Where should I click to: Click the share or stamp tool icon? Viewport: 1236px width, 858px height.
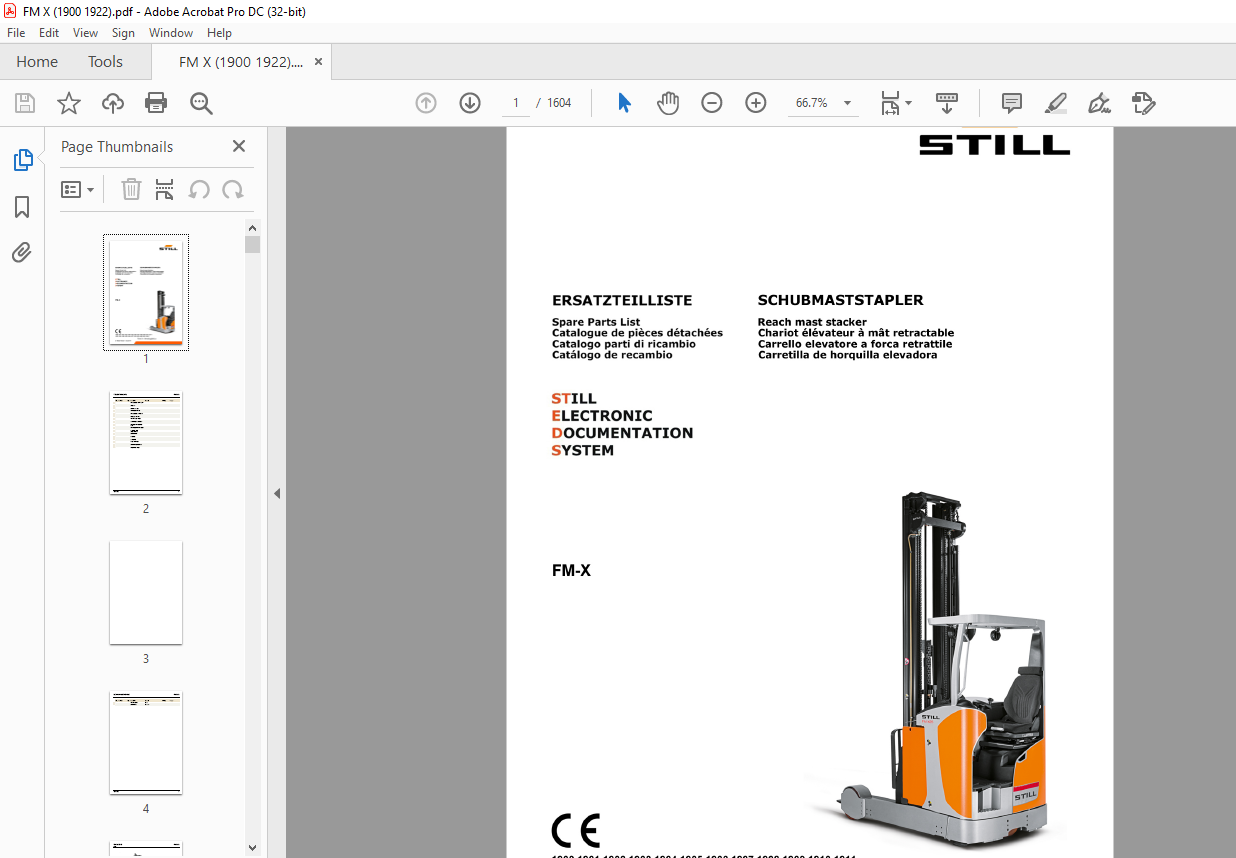[1143, 103]
